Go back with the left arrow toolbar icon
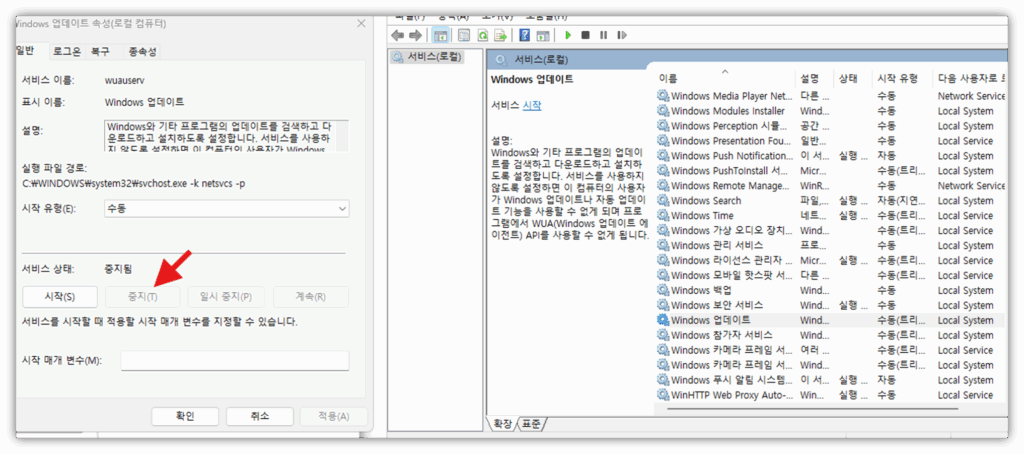Image resolution: width=1024 pixels, height=454 pixels. click(x=398, y=35)
